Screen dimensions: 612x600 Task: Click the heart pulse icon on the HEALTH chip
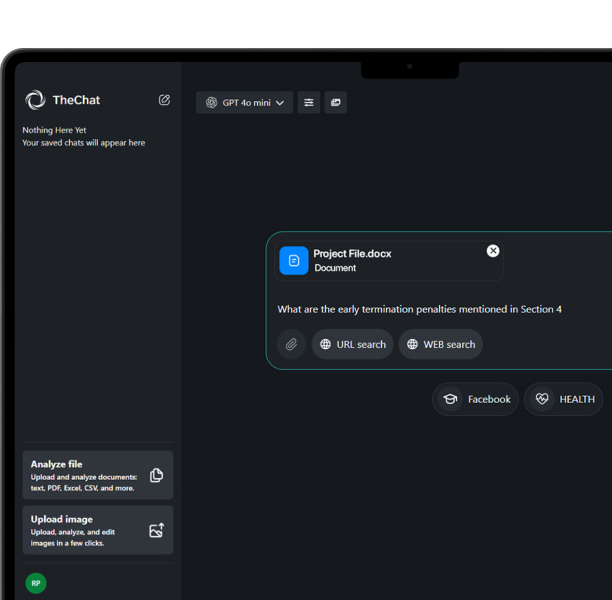pos(542,399)
